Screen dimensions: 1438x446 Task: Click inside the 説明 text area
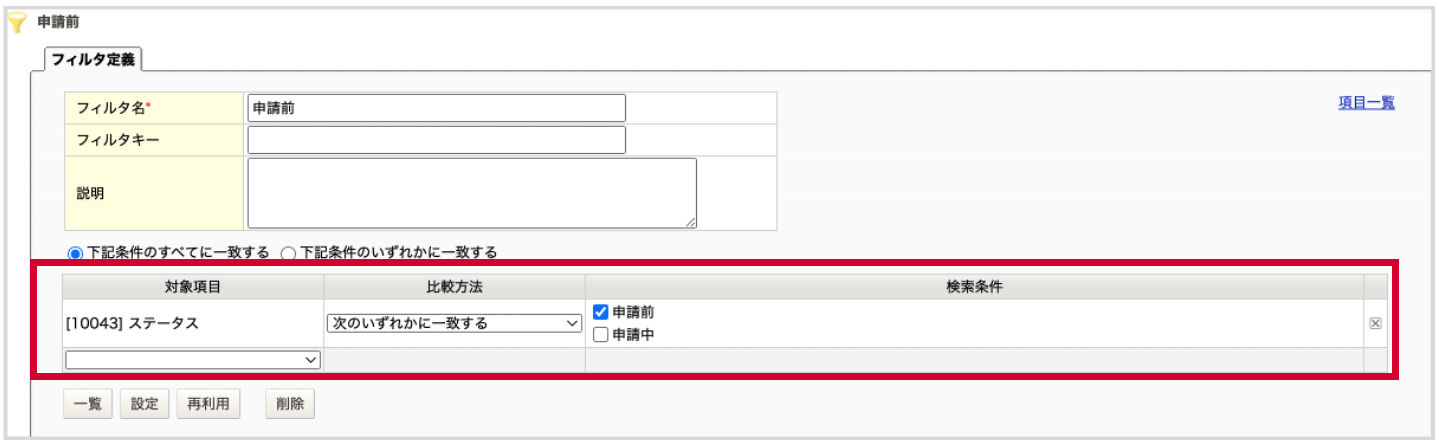coord(472,193)
